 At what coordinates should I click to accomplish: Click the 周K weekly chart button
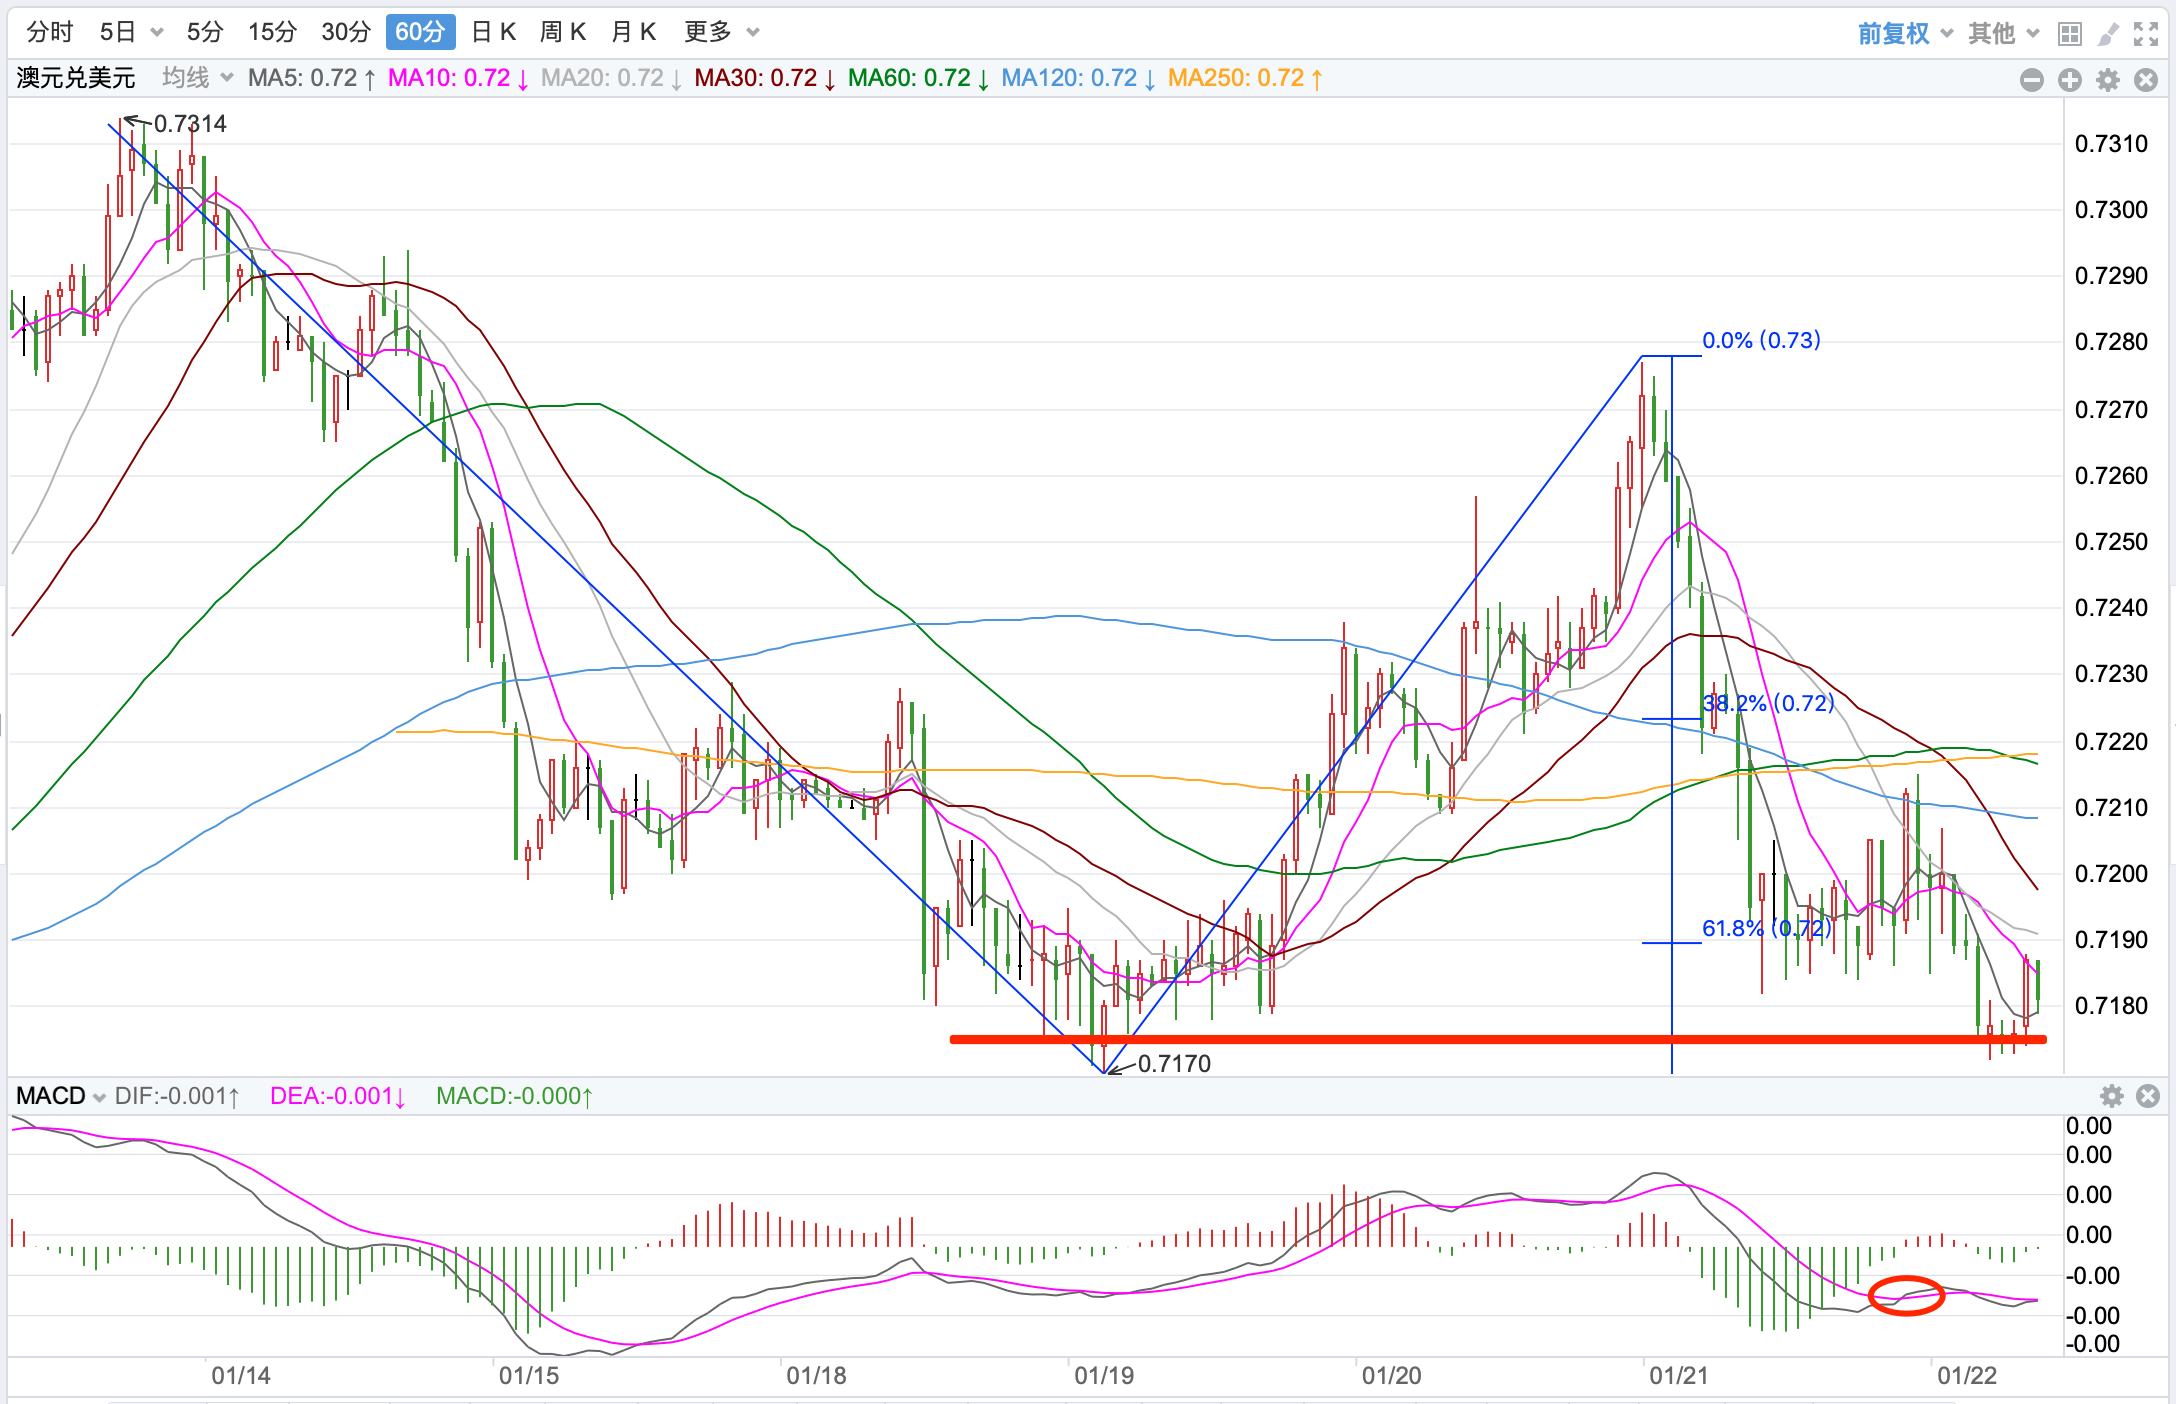pos(563,32)
